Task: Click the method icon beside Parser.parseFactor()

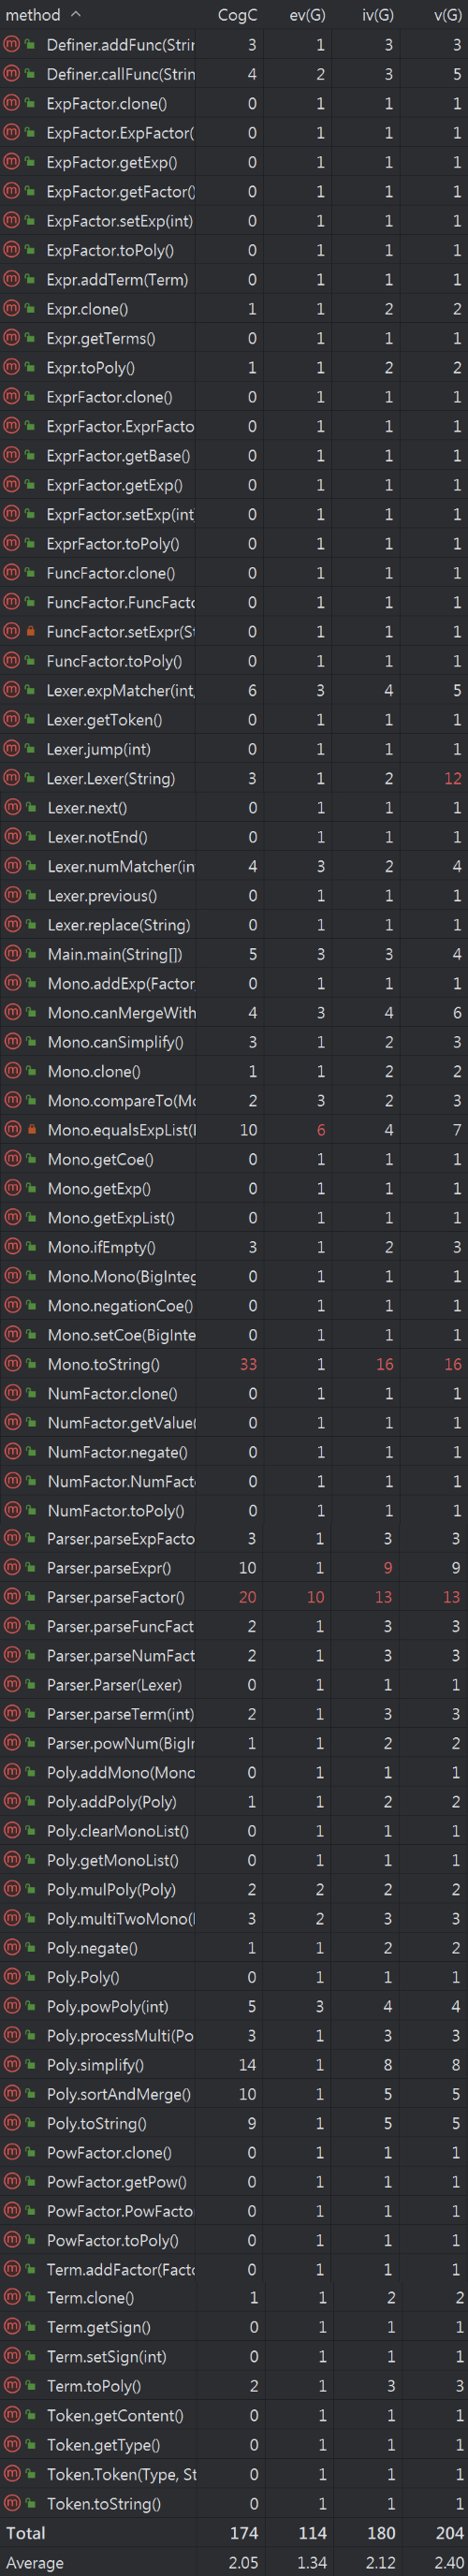Action: point(11,1597)
